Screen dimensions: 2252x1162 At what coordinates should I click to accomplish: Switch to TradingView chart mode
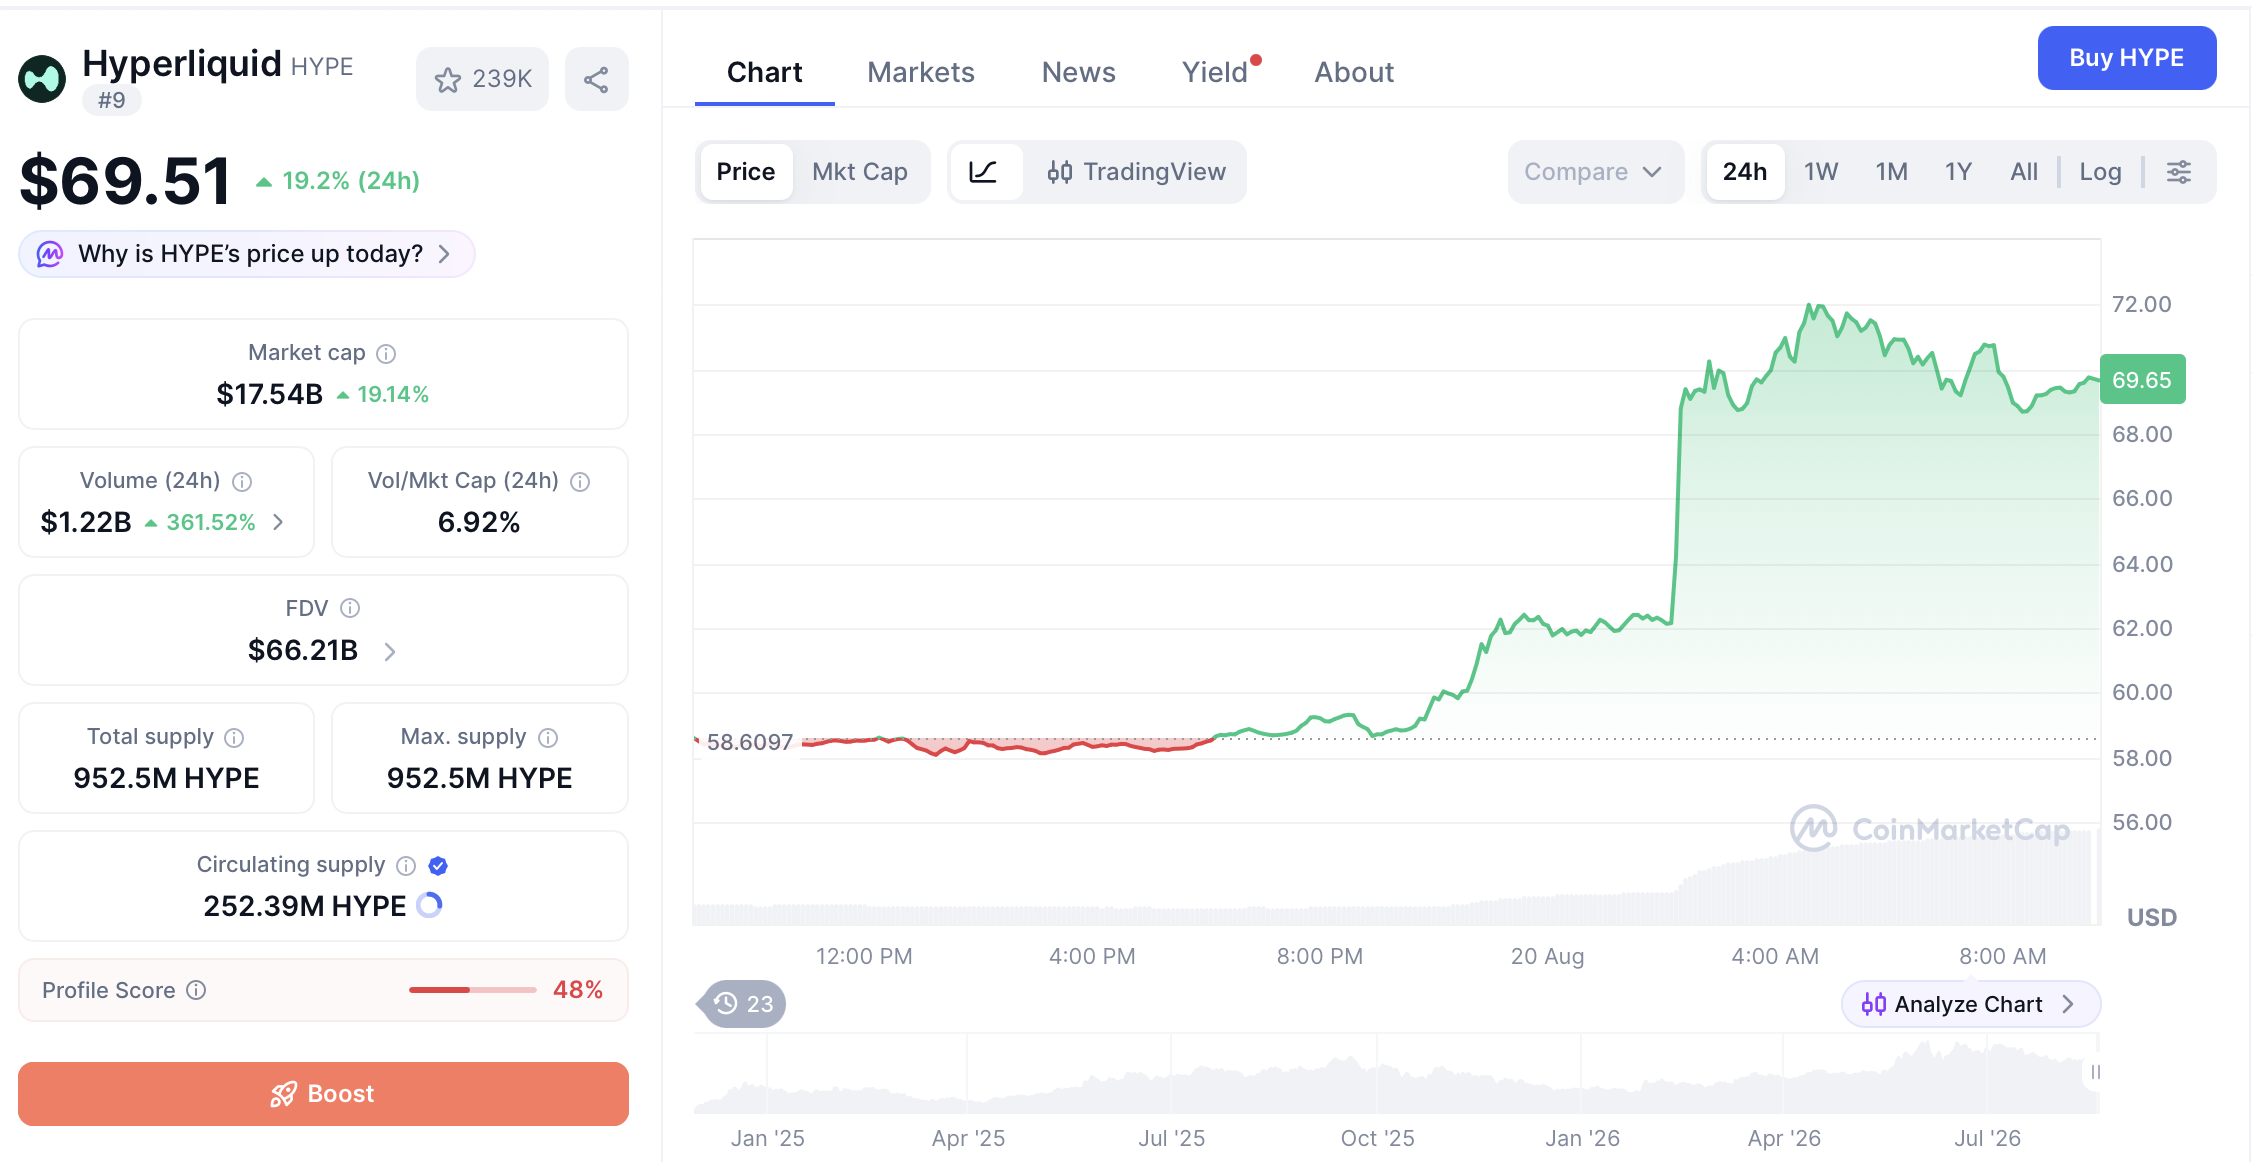pos(1136,172)
